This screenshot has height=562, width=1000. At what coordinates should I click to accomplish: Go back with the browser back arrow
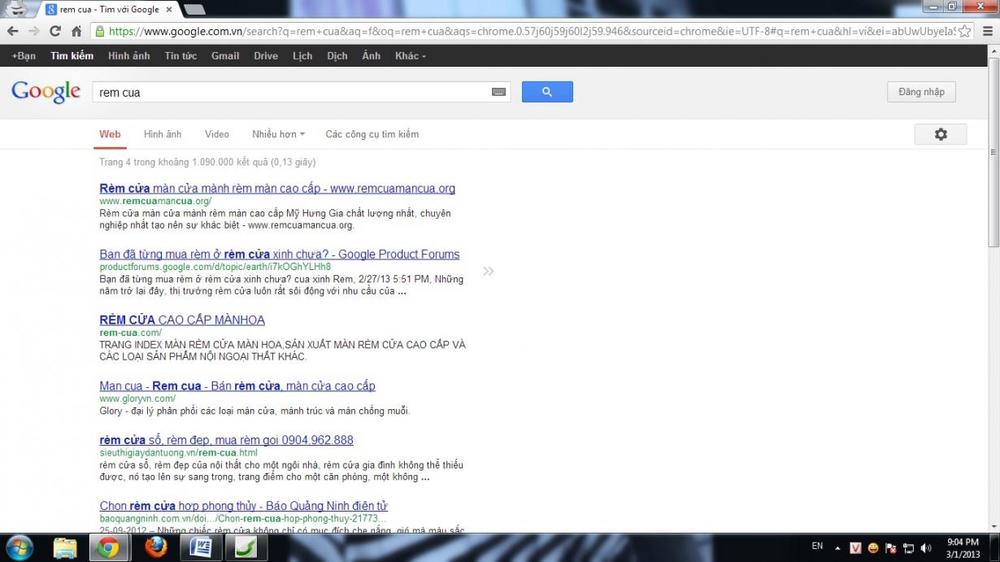pos(12,31)
